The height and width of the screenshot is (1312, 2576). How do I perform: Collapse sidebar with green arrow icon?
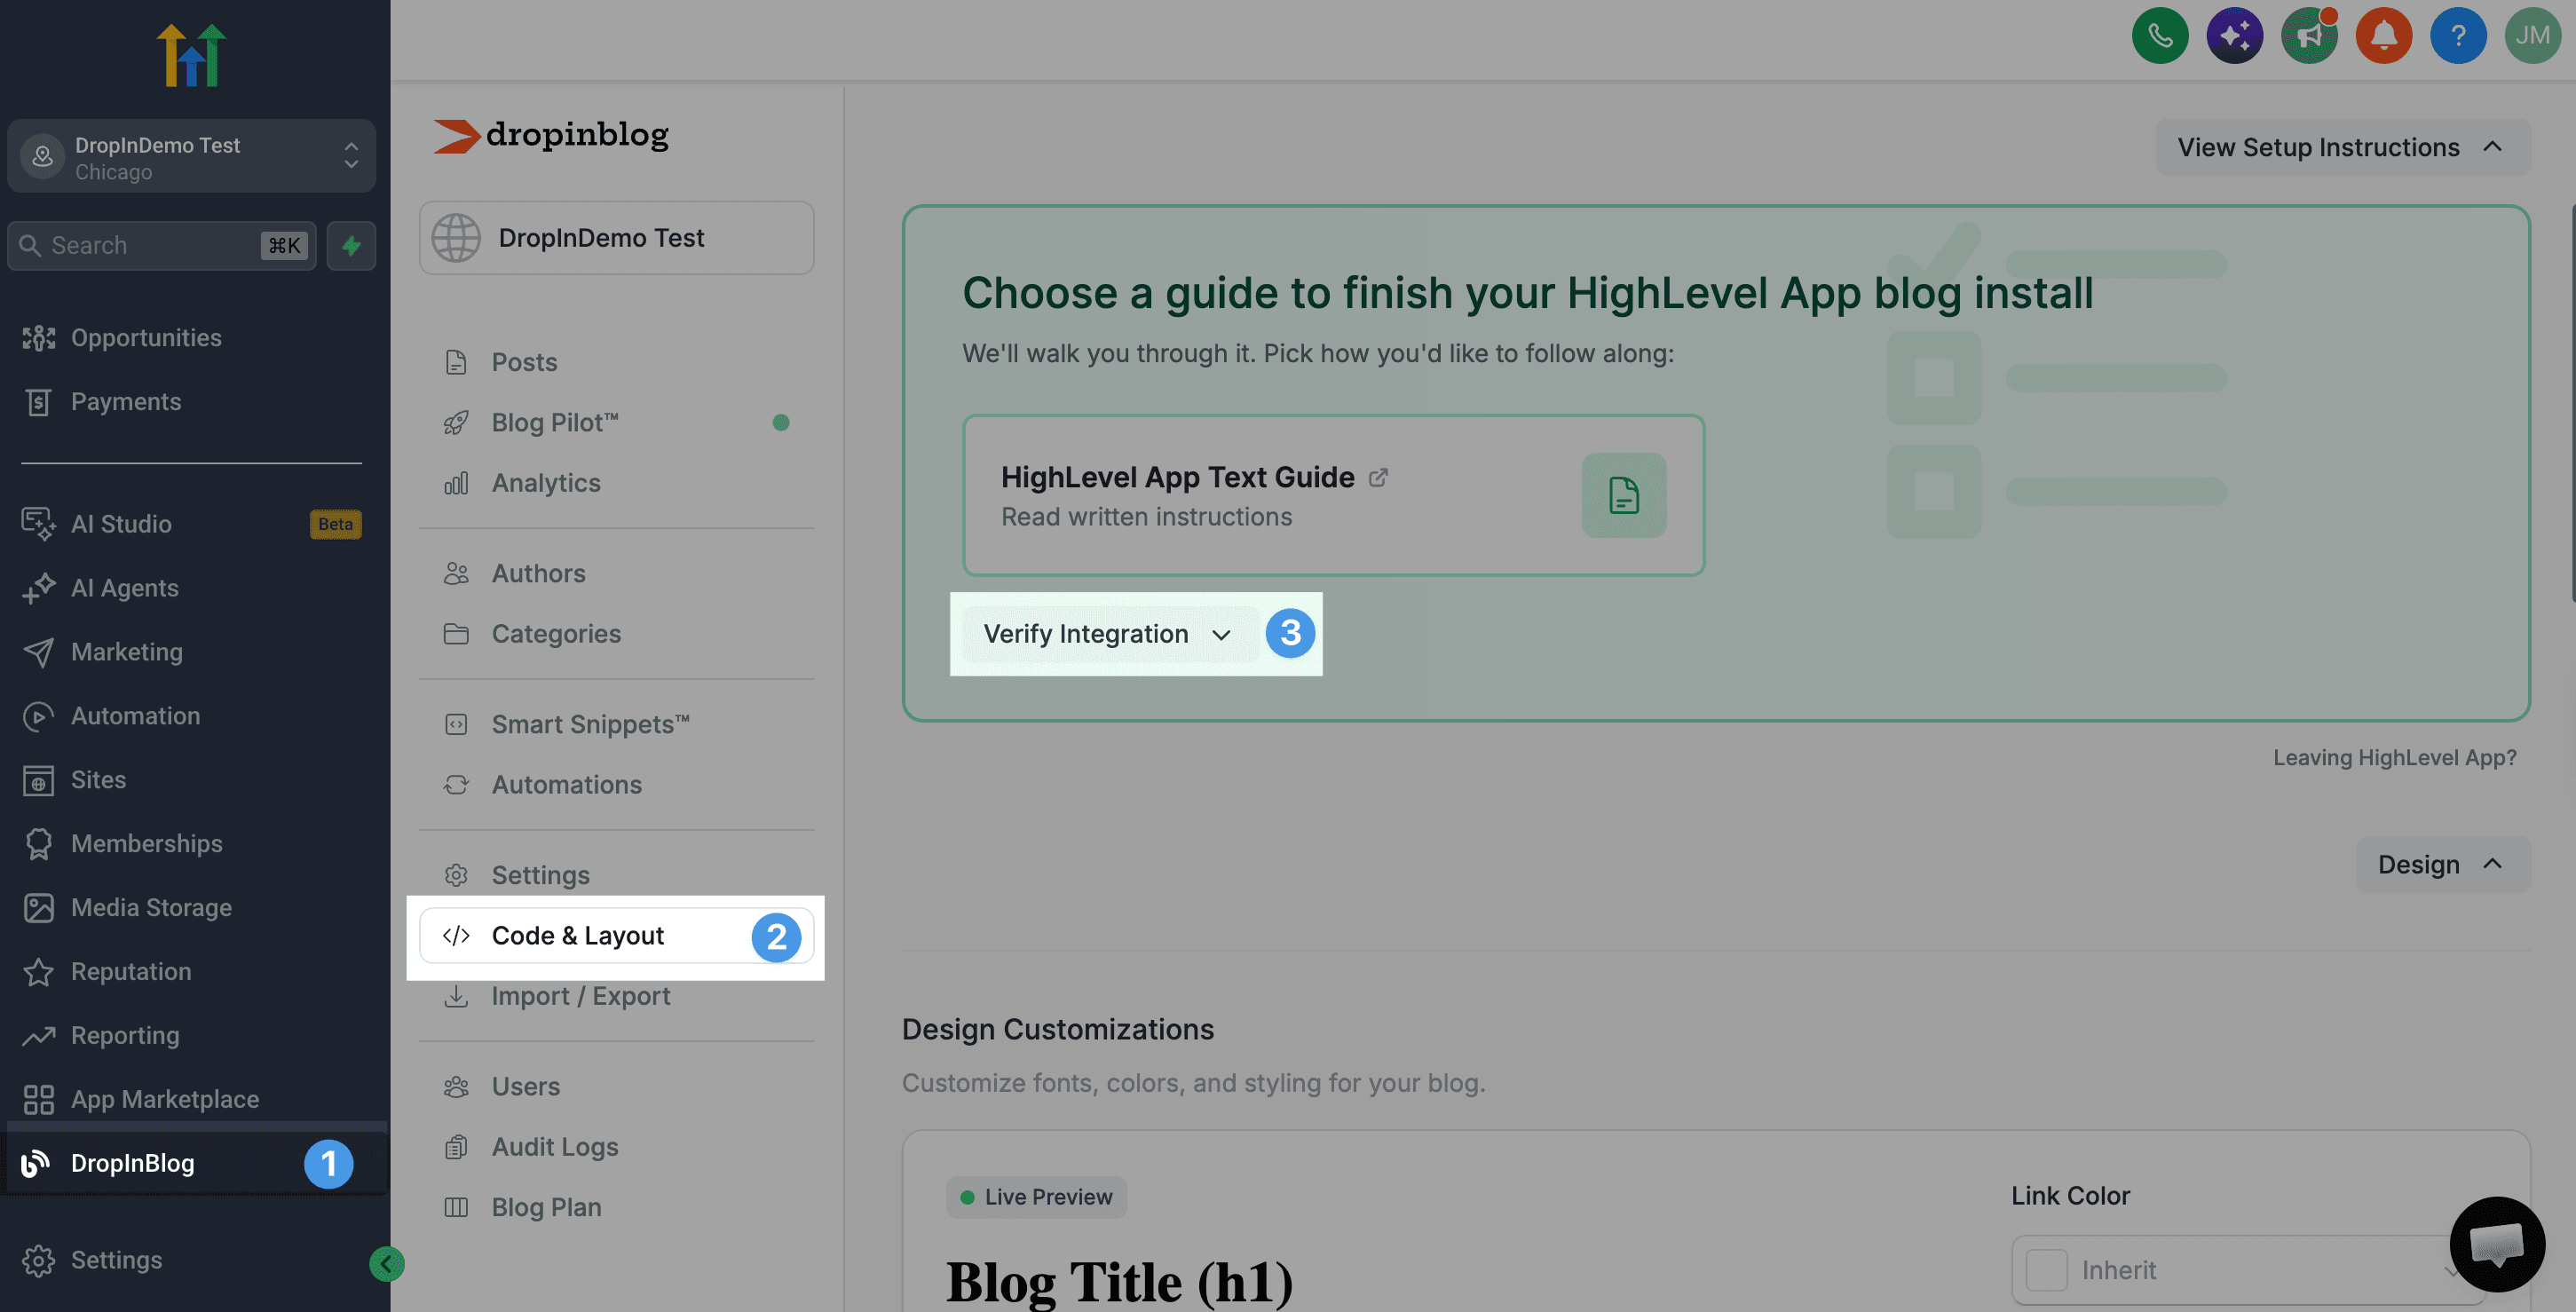pyautogui.click(x=386, y=1264)
